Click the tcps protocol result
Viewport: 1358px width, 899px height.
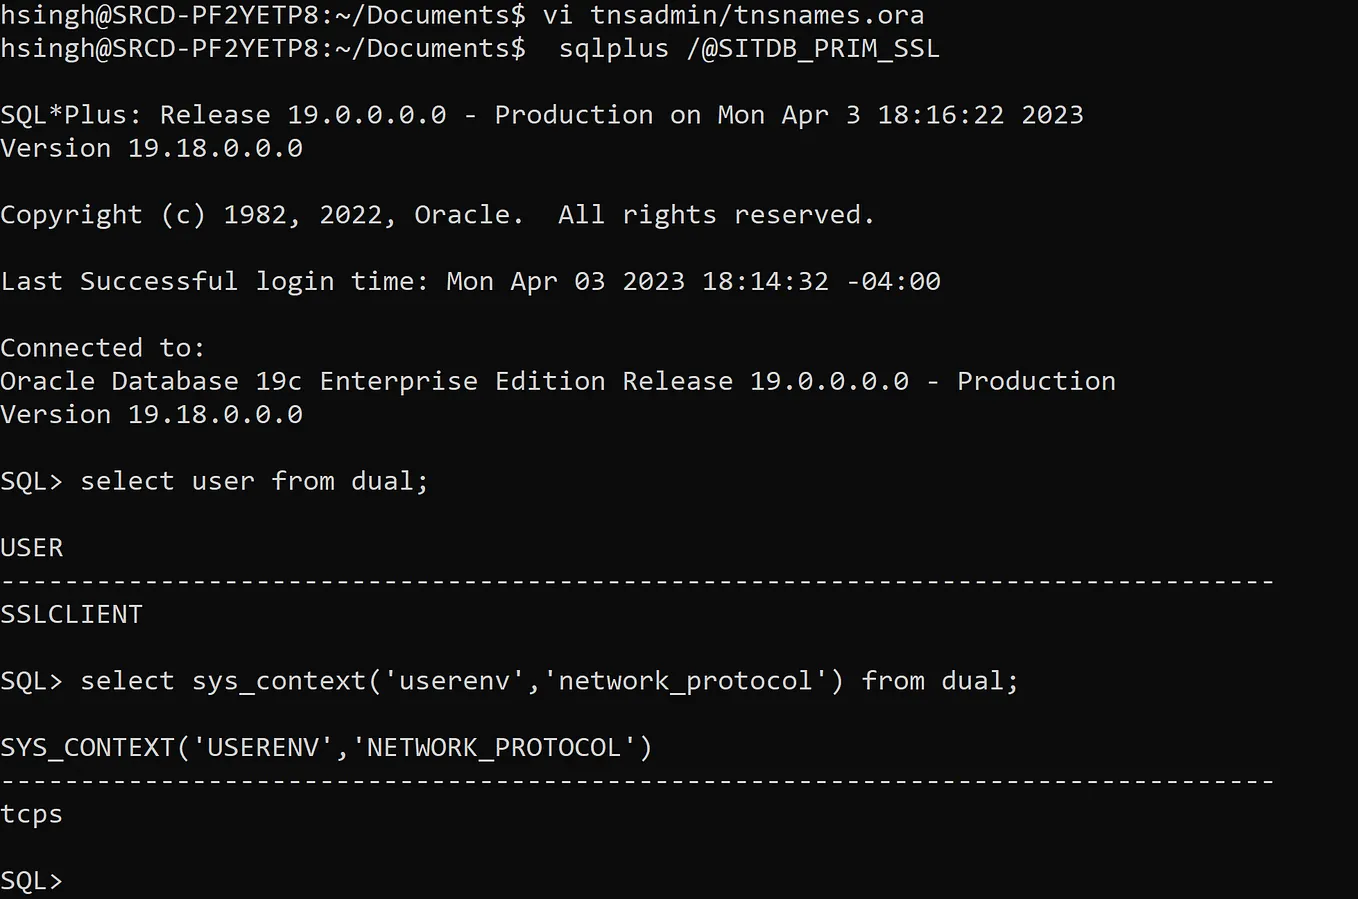31,815
